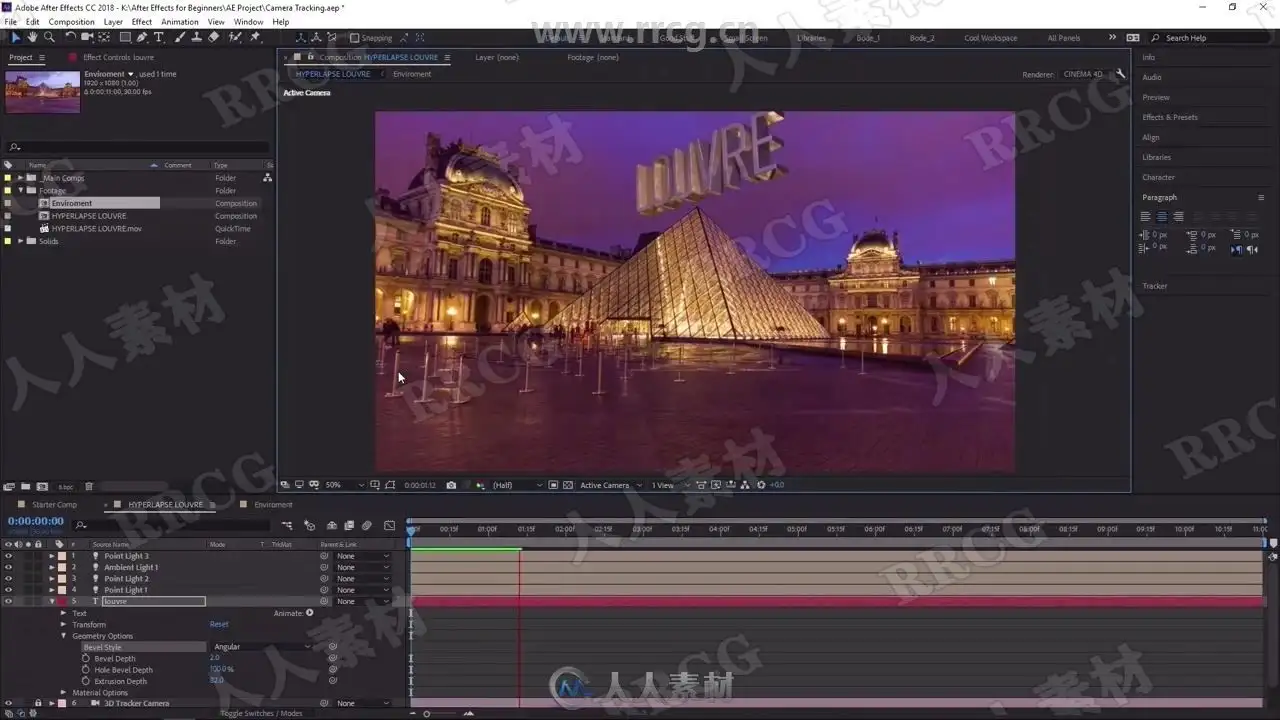Click the Draft 3D timeline icon
Image resolution: width=1280 pixels, height=720 pixels.
pyautogui.click(x=310, y=525)
